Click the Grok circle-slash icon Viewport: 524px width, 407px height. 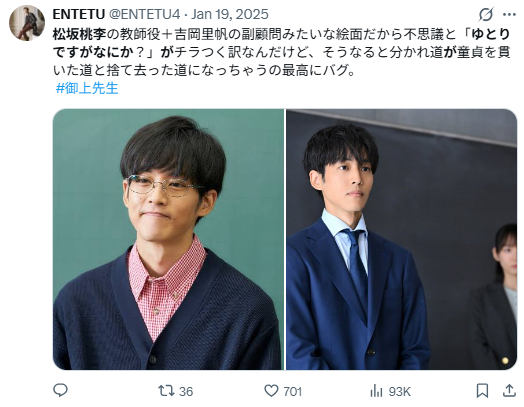tap(486, 14)
